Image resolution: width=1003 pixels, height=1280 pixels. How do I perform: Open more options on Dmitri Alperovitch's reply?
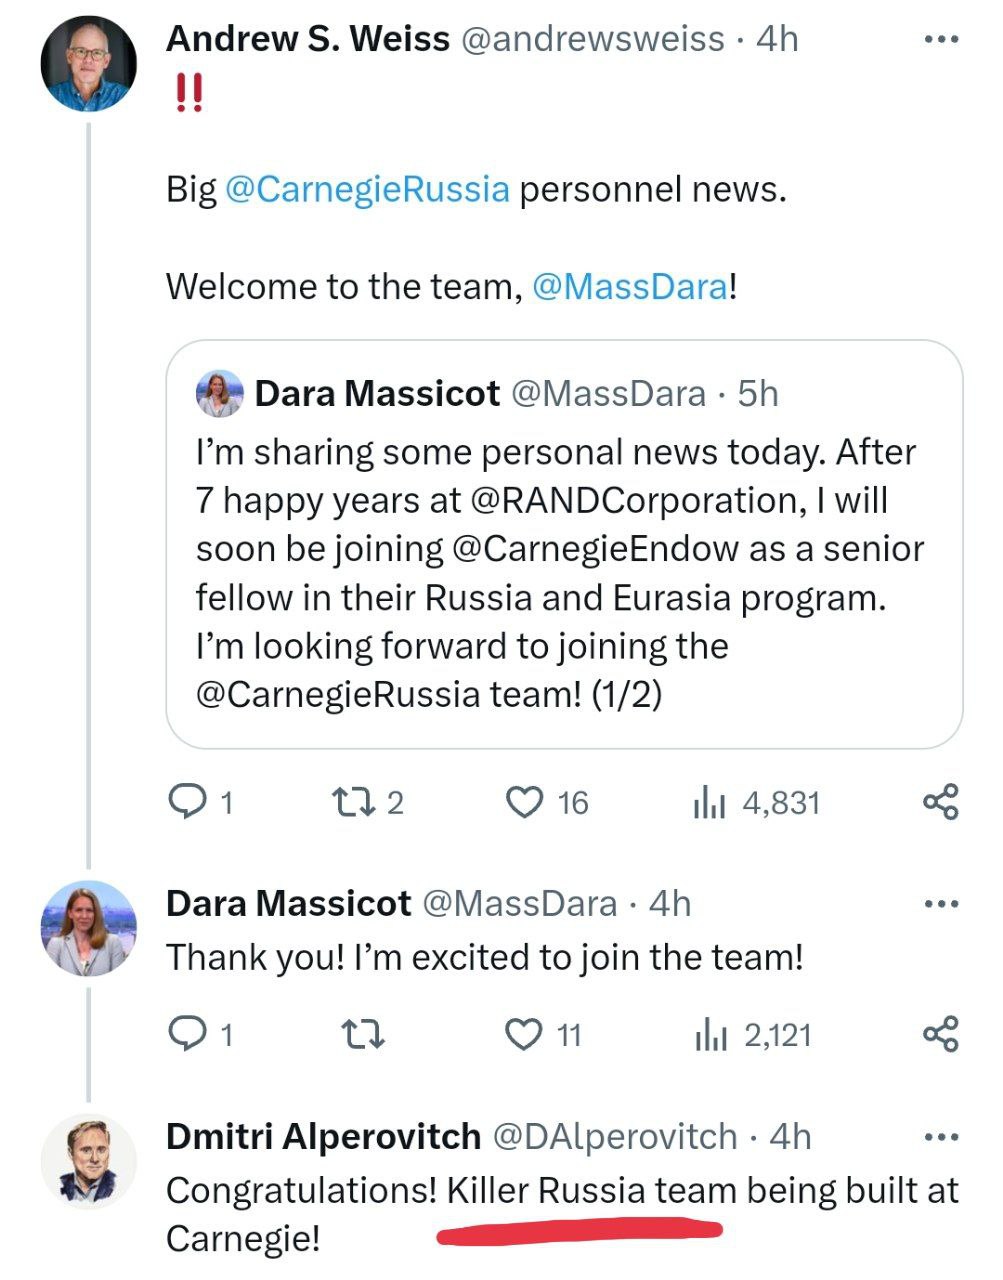pos(940,1137)
